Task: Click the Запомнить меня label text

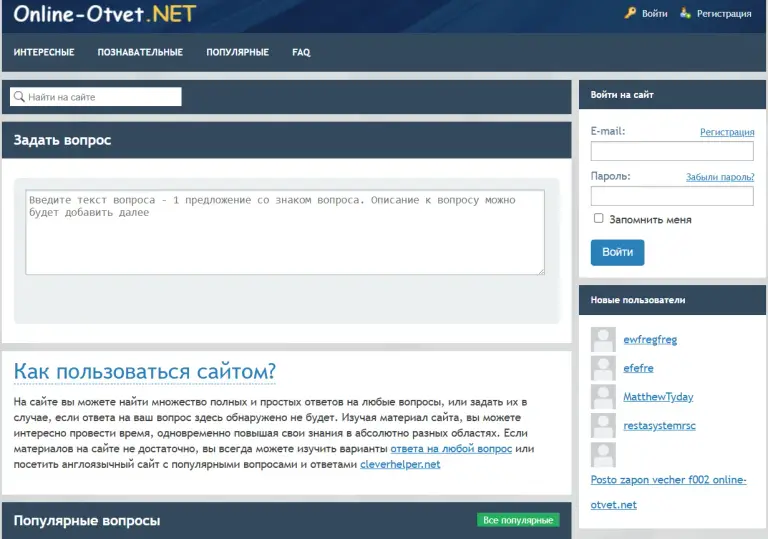Action: pos(650,220)
